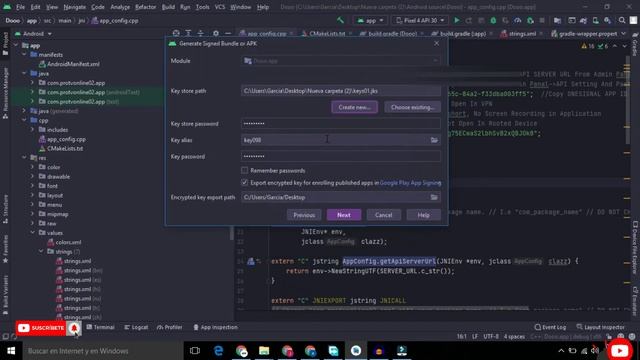Click the Next button
The image size is (640, 360).
344,215
